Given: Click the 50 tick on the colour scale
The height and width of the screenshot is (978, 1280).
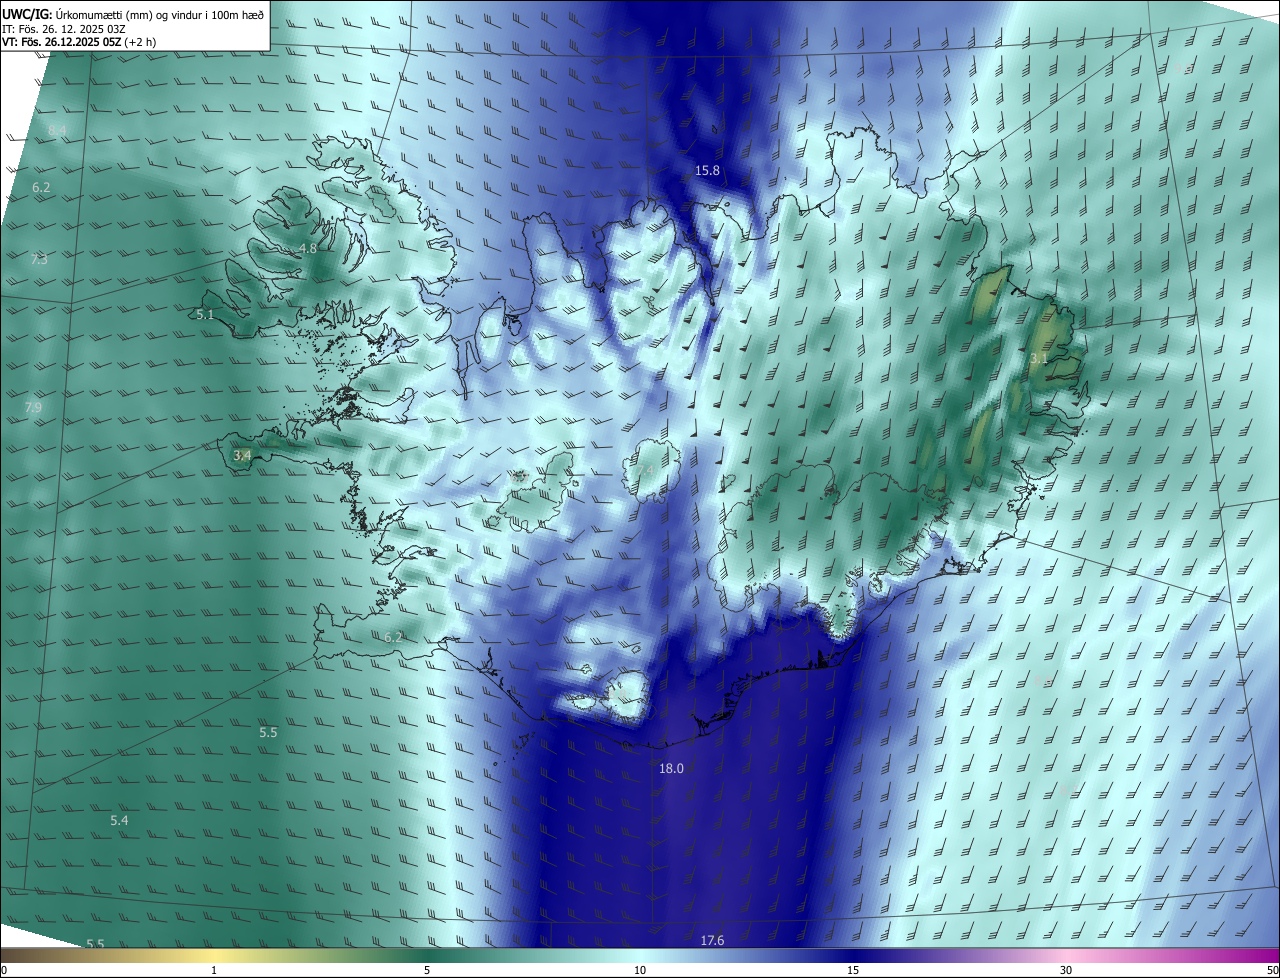Looking at the screenshot, I should [1272, 971].
